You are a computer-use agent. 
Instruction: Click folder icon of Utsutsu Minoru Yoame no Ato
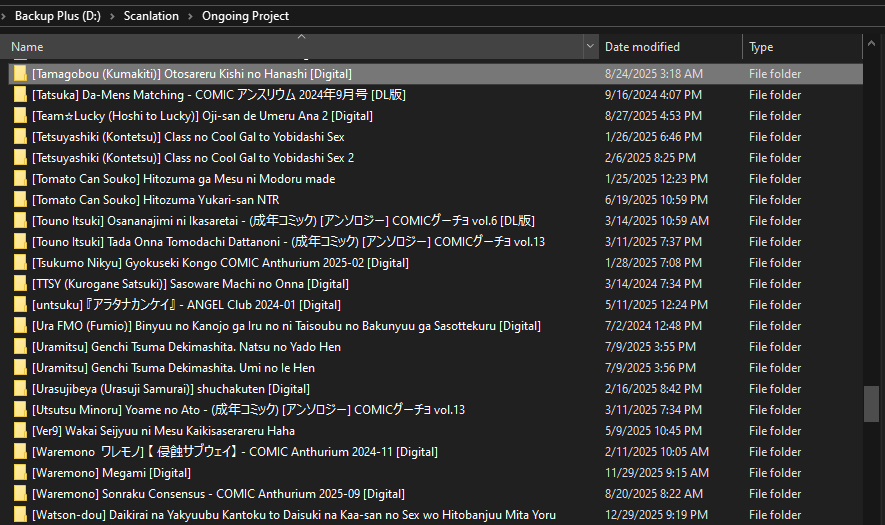click(20, 409)
